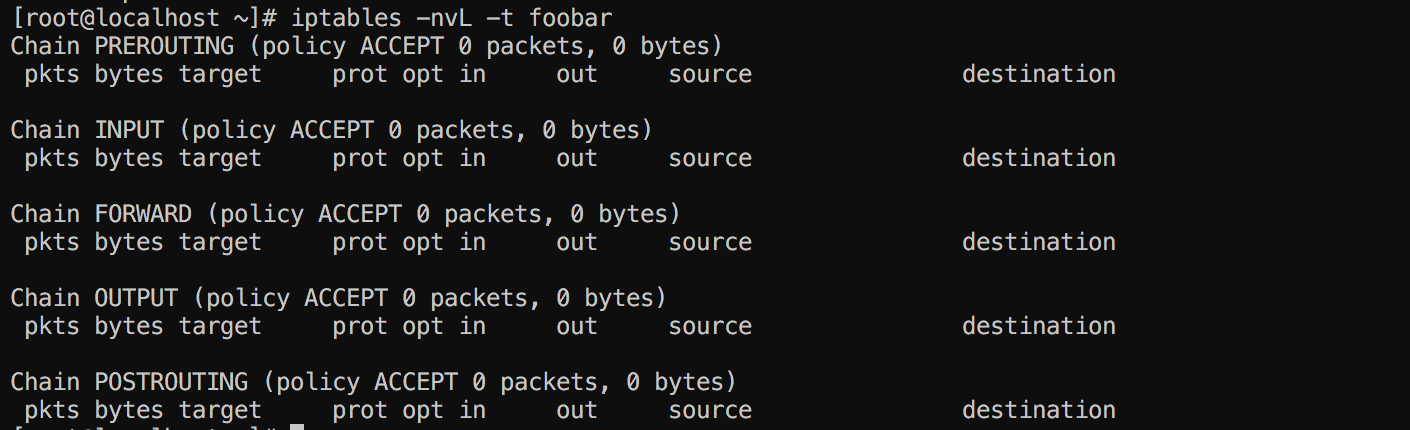Click the POSTROUTING chain name
The width and height of the screenshot is (1410, 430).
pos(171,382)
